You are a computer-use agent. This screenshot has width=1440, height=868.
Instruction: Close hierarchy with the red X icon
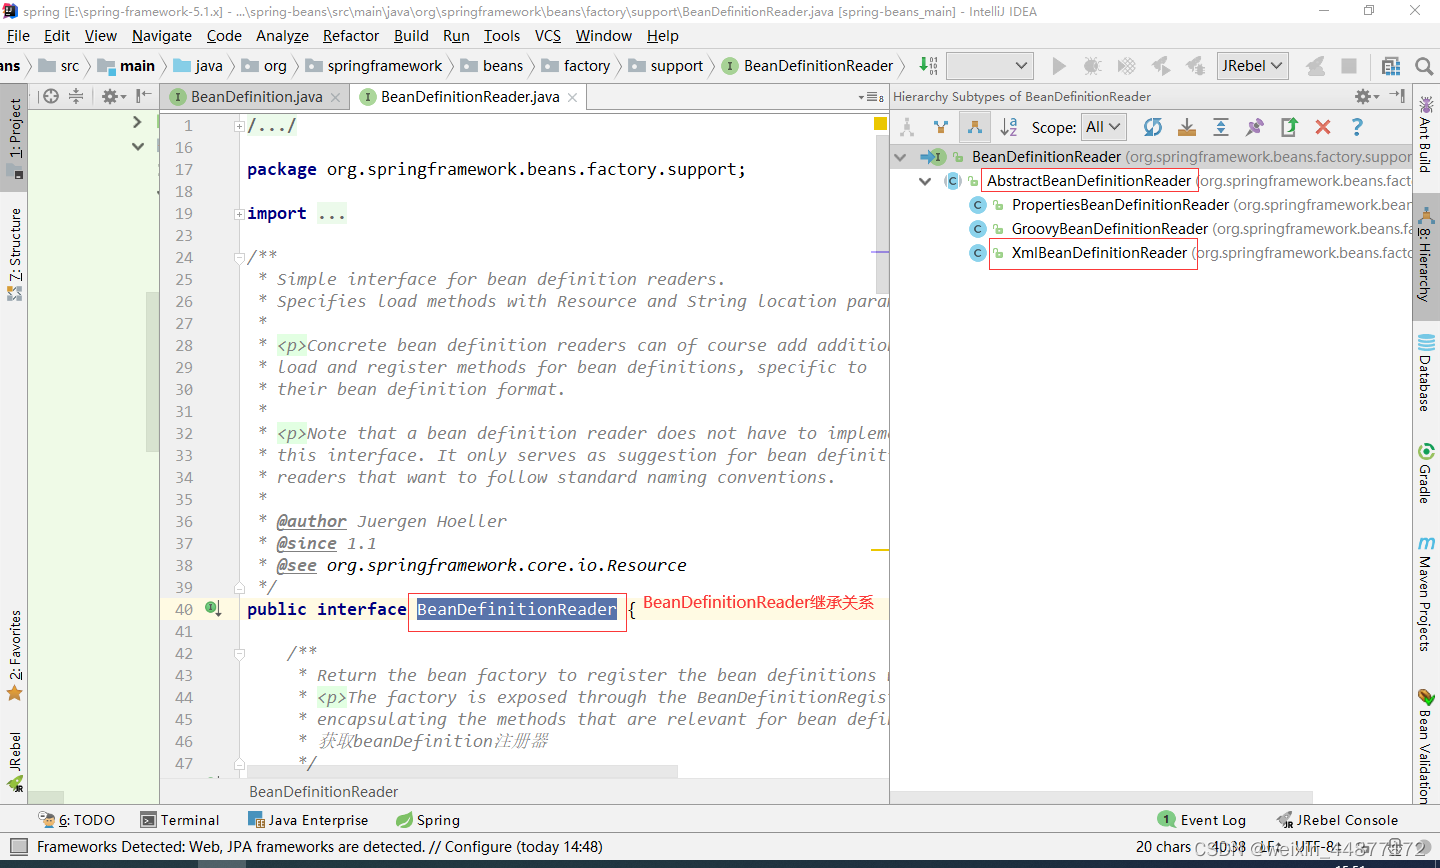click(1323, 127)
